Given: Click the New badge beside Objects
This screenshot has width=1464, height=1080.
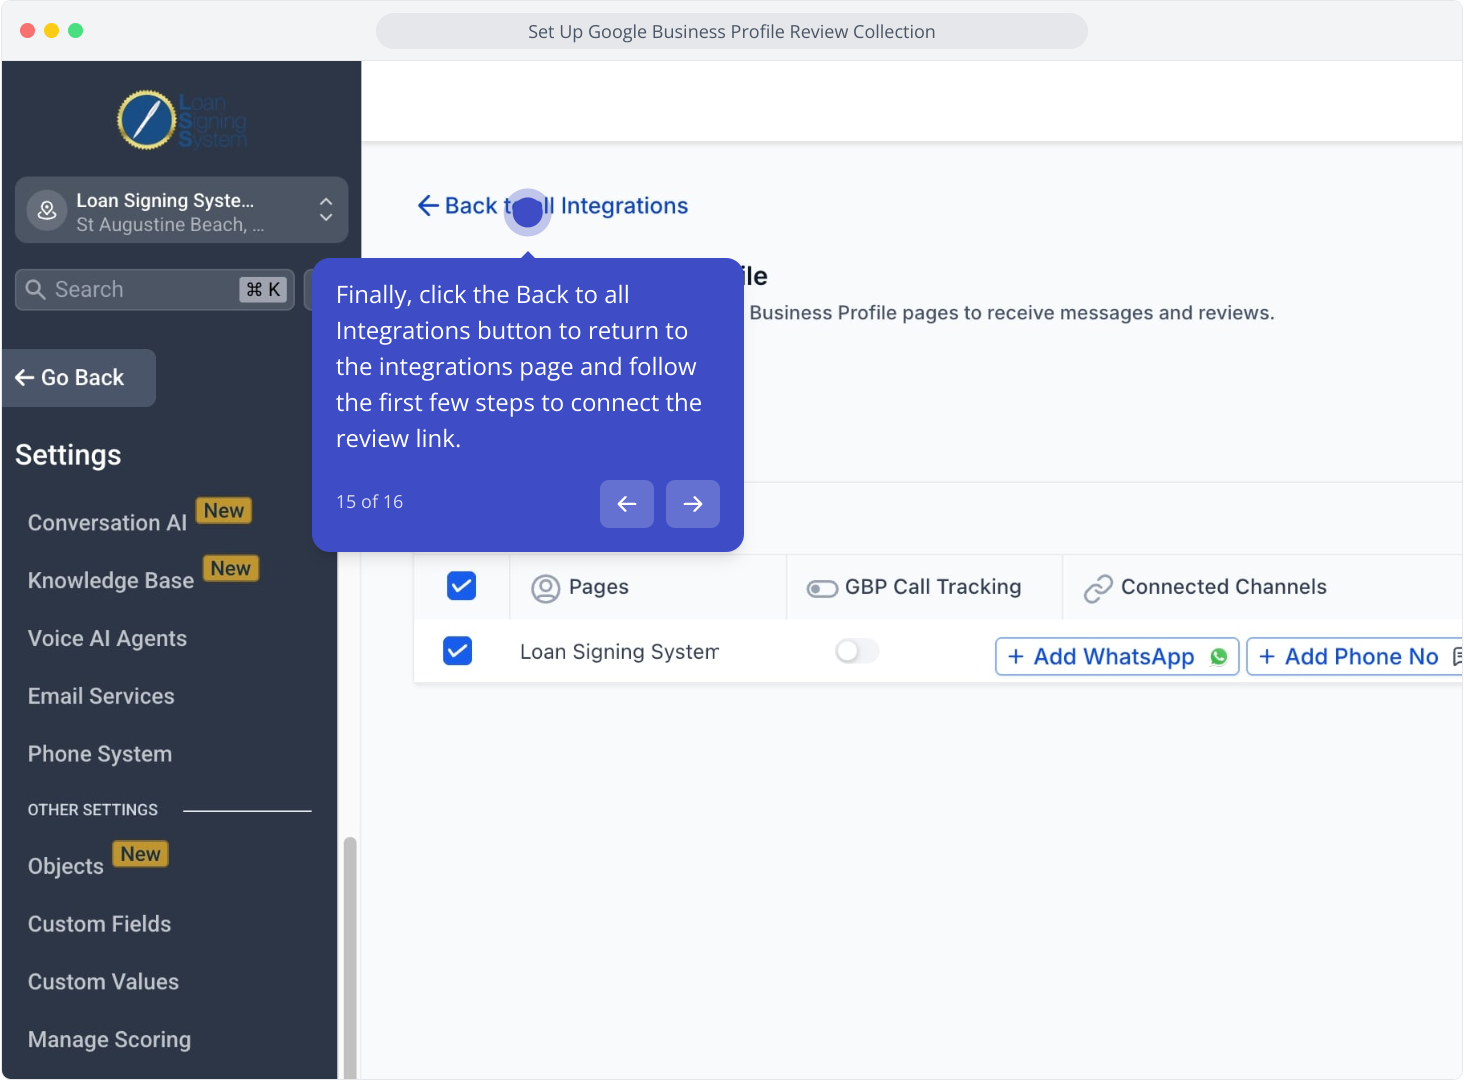Looking at the screenshot, I should (x=141, y=855).
